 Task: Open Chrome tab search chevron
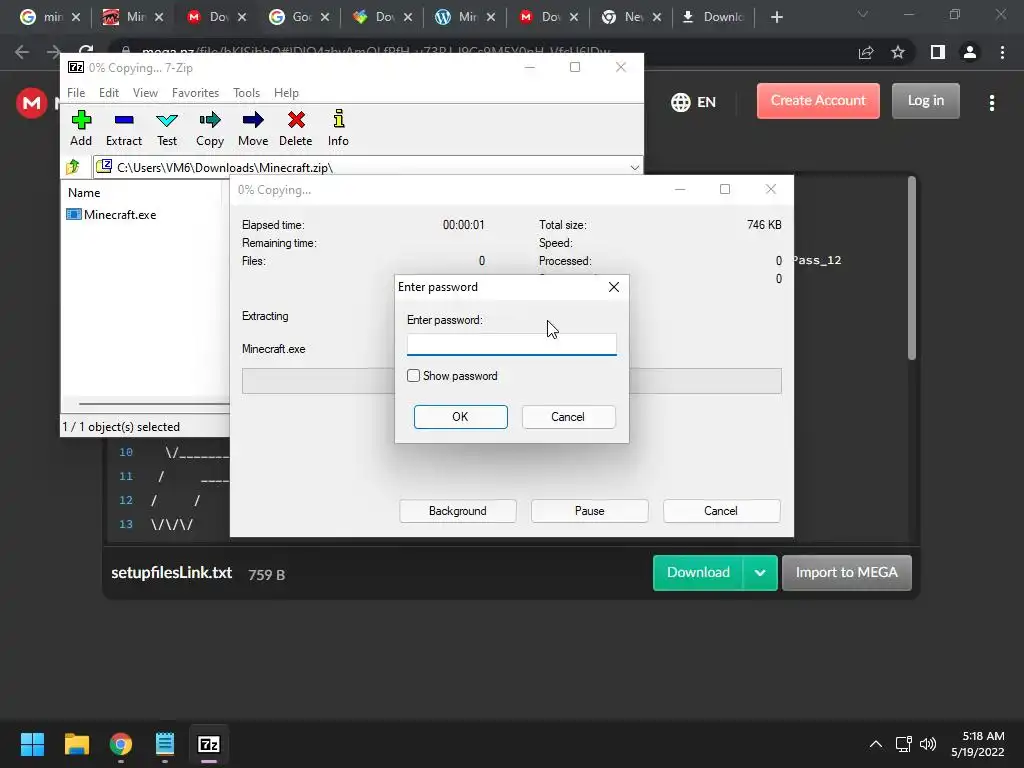863,14
